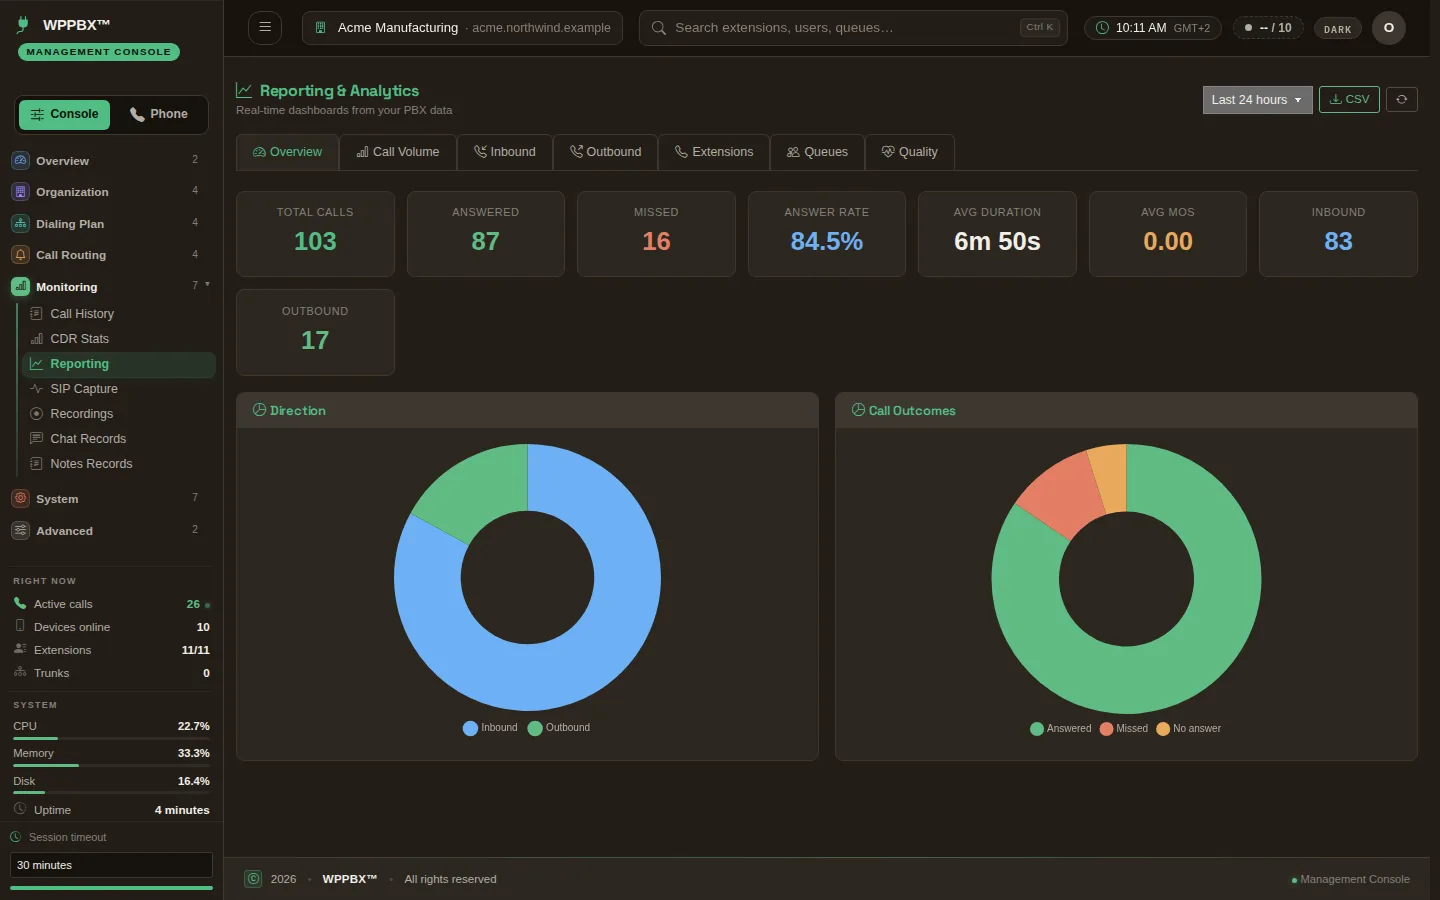Viewport: 1440px width, 900px height.
Task: Click the Chat Records icon
Action: pyautogui.click(x=37, y=439)
